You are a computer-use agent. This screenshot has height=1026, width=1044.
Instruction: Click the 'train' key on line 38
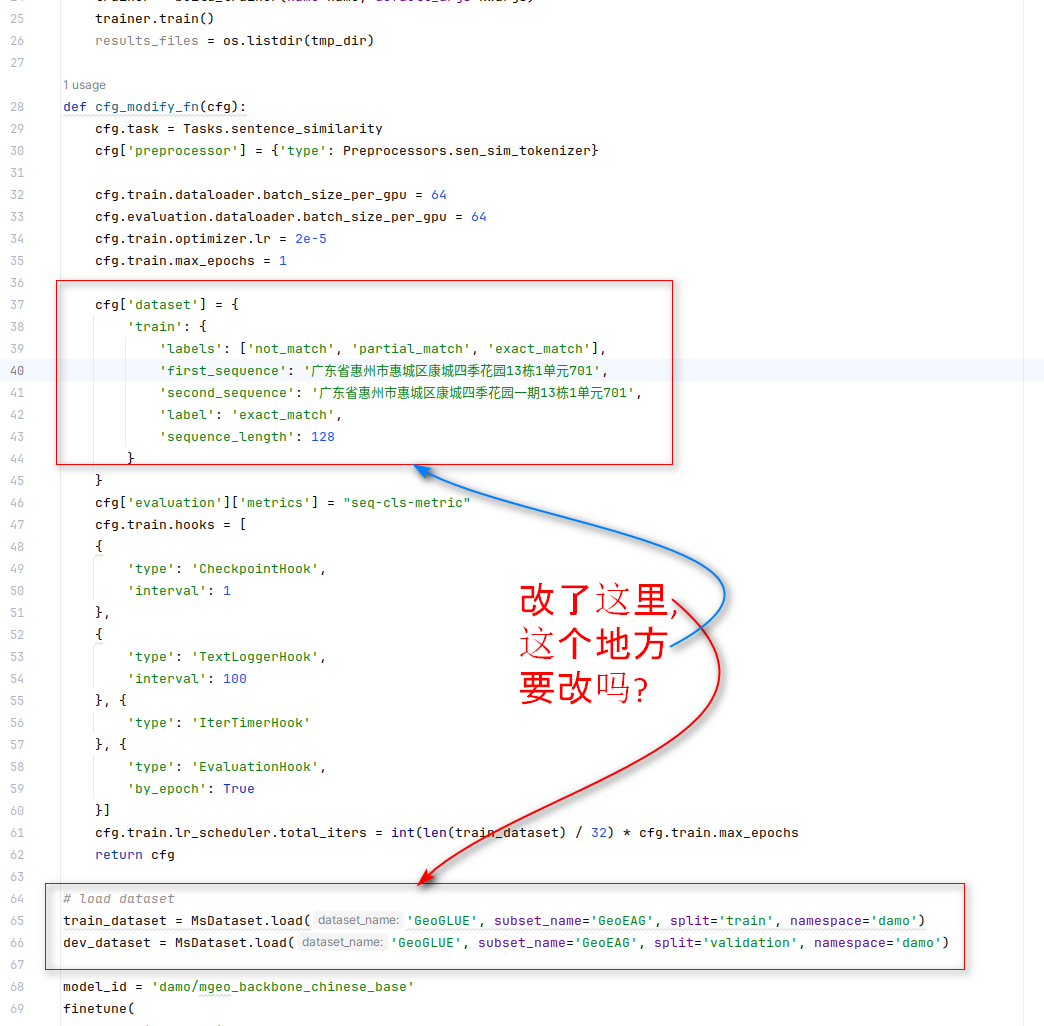point(154,326)
